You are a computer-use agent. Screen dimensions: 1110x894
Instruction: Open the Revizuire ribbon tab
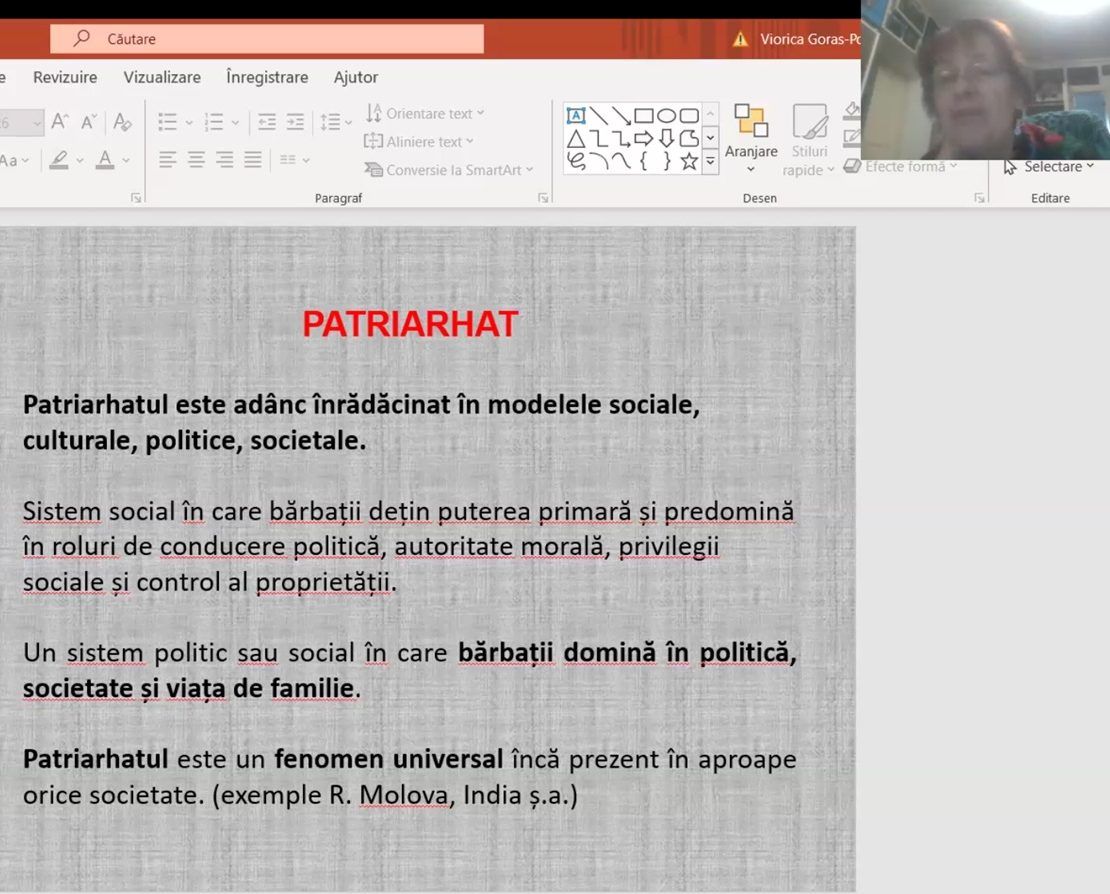[x=65, y=77]
